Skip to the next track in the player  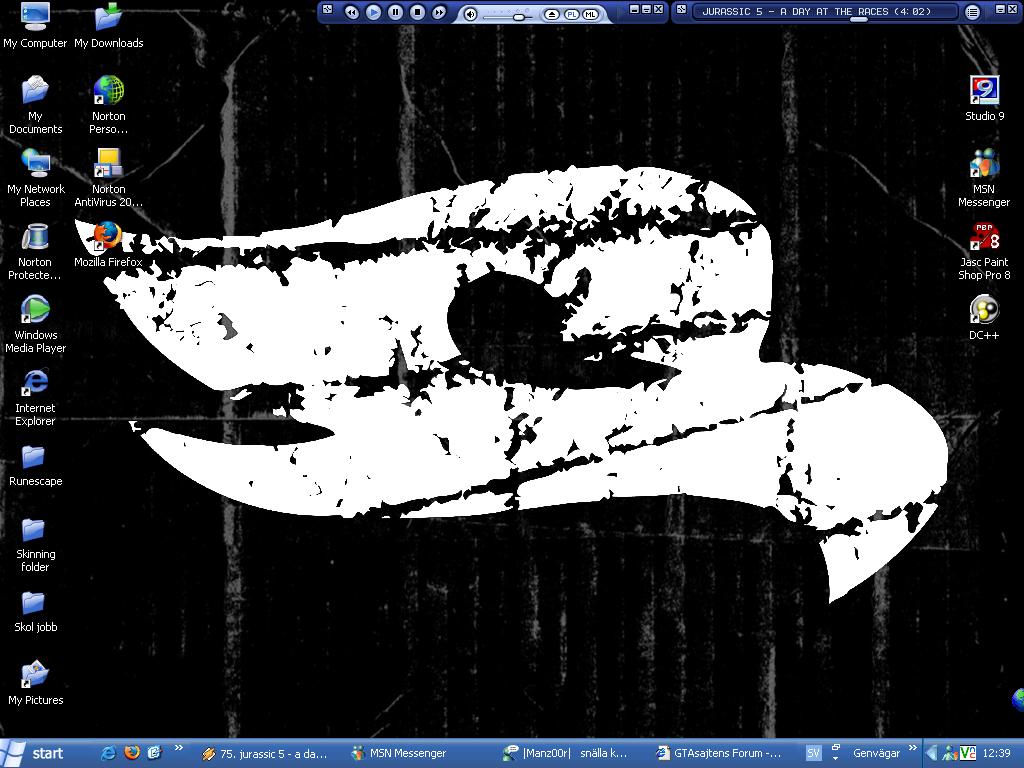(x=440, y=12)
